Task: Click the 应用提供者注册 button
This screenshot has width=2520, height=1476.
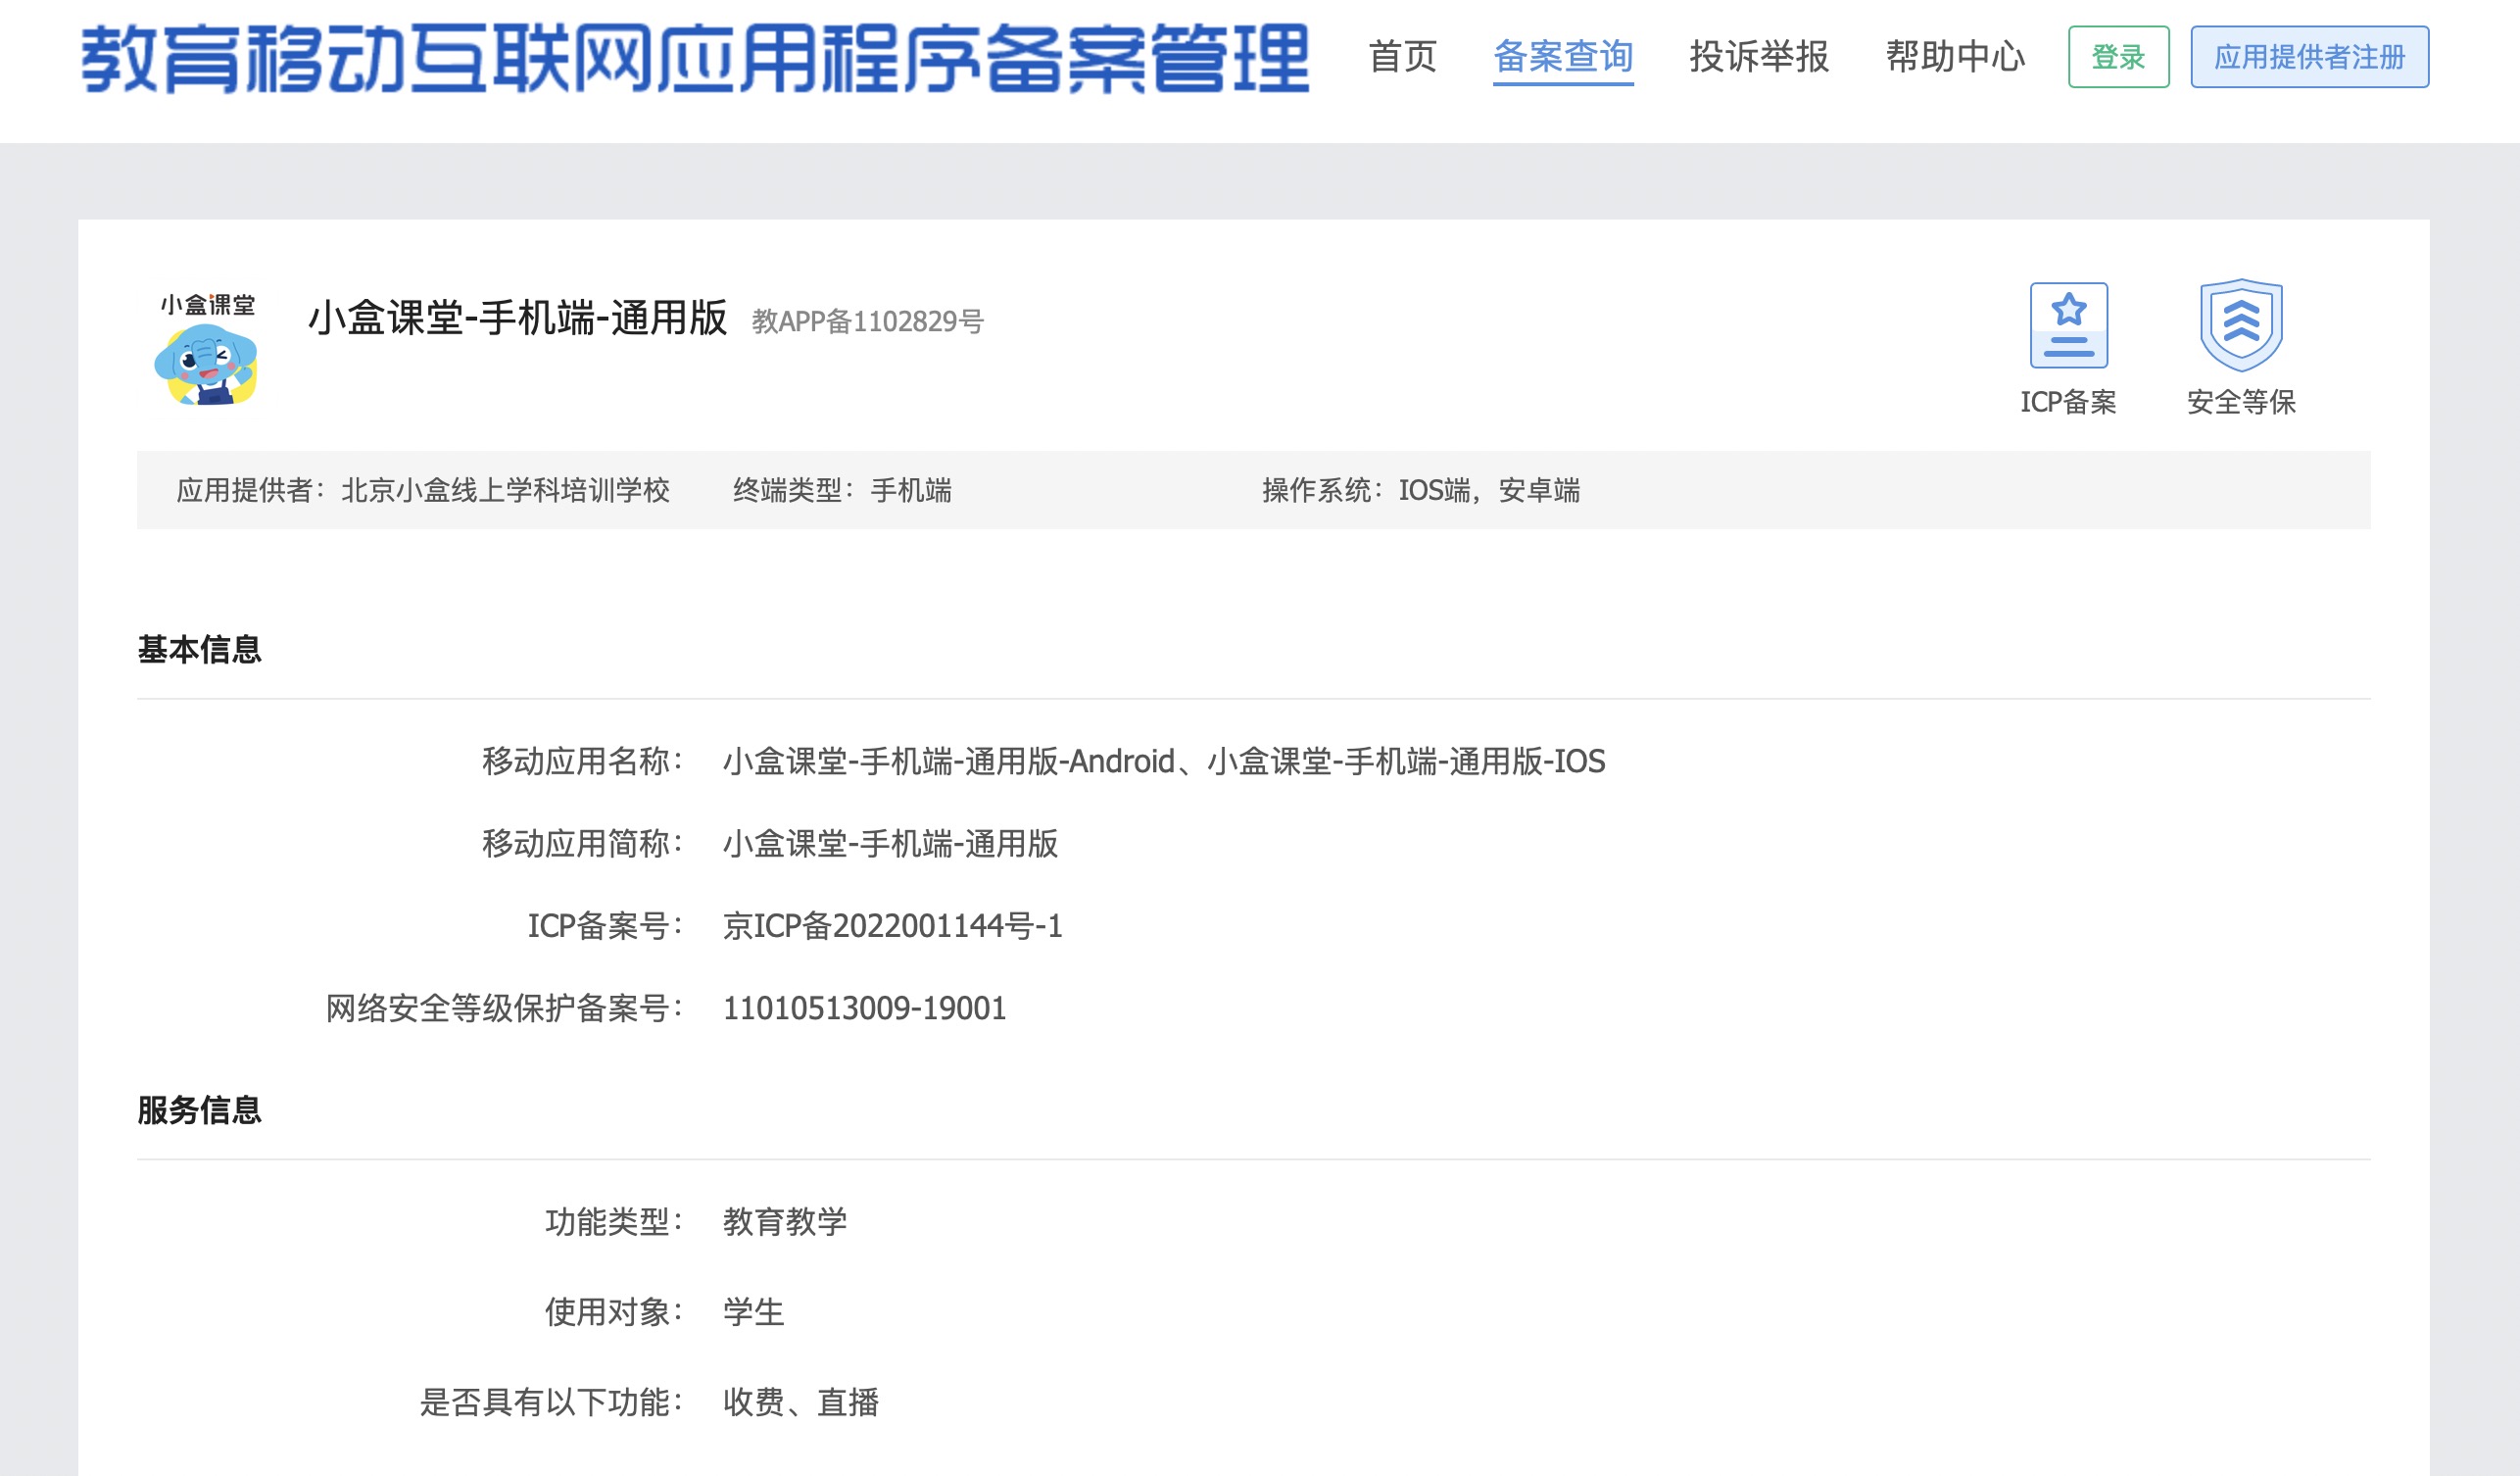Action: coord(2309,57)
